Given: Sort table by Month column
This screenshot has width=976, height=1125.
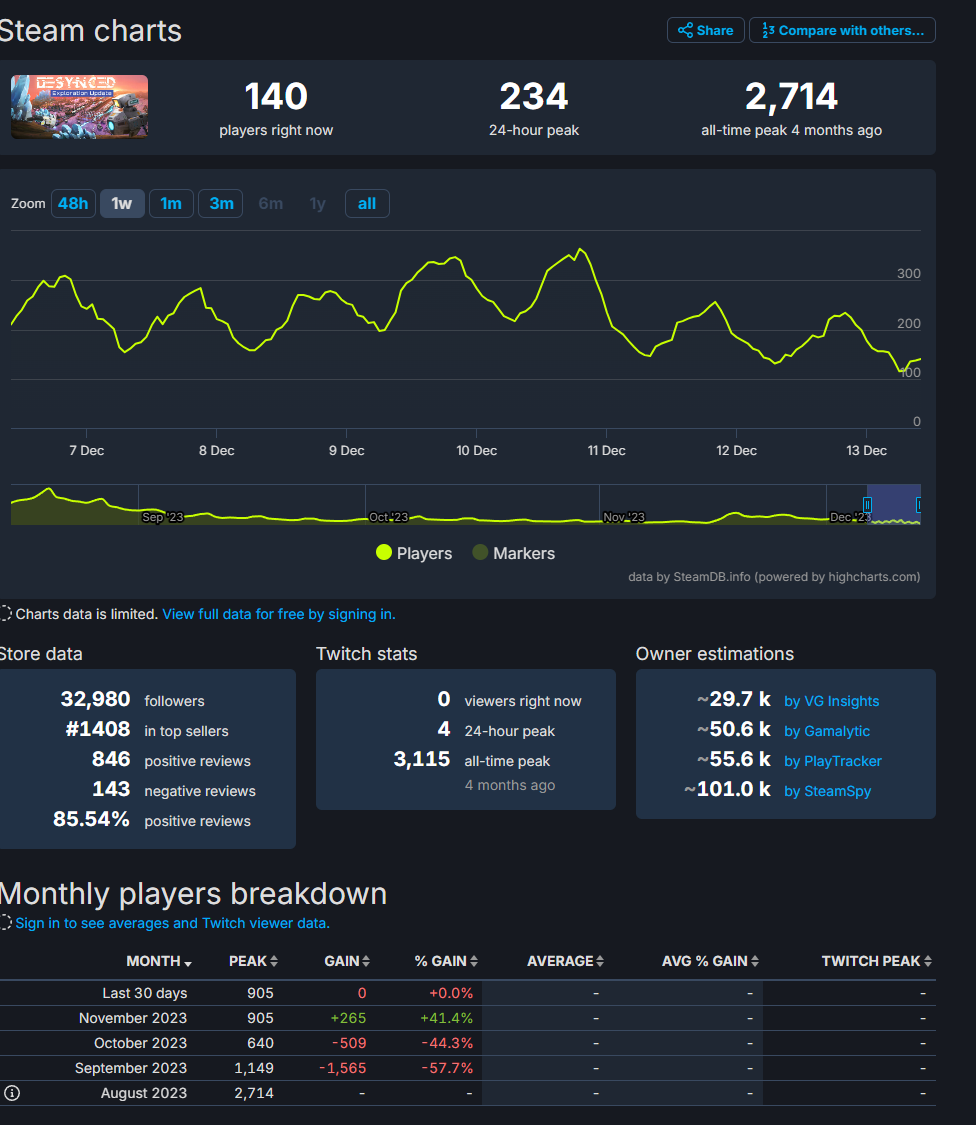Looking at the screenshot, I should coord(159,961).
